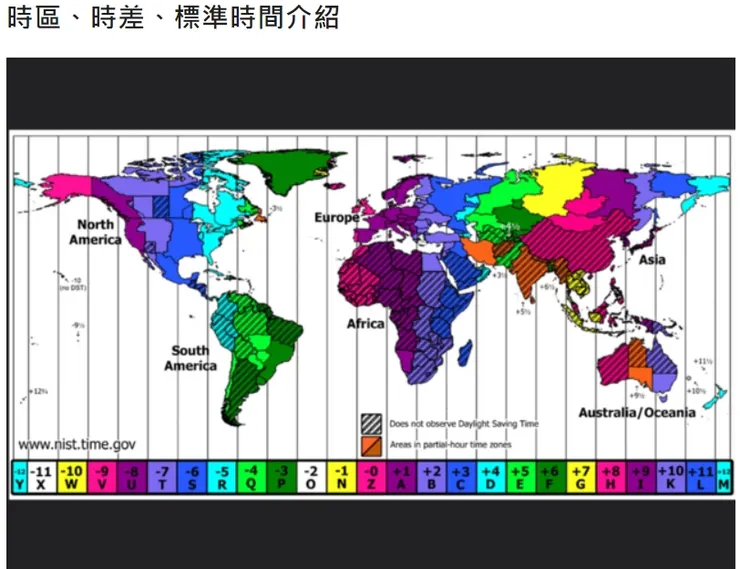
Task: Select the -7 T zone cell
Action: pyautogui.click(x=162, y=477)
